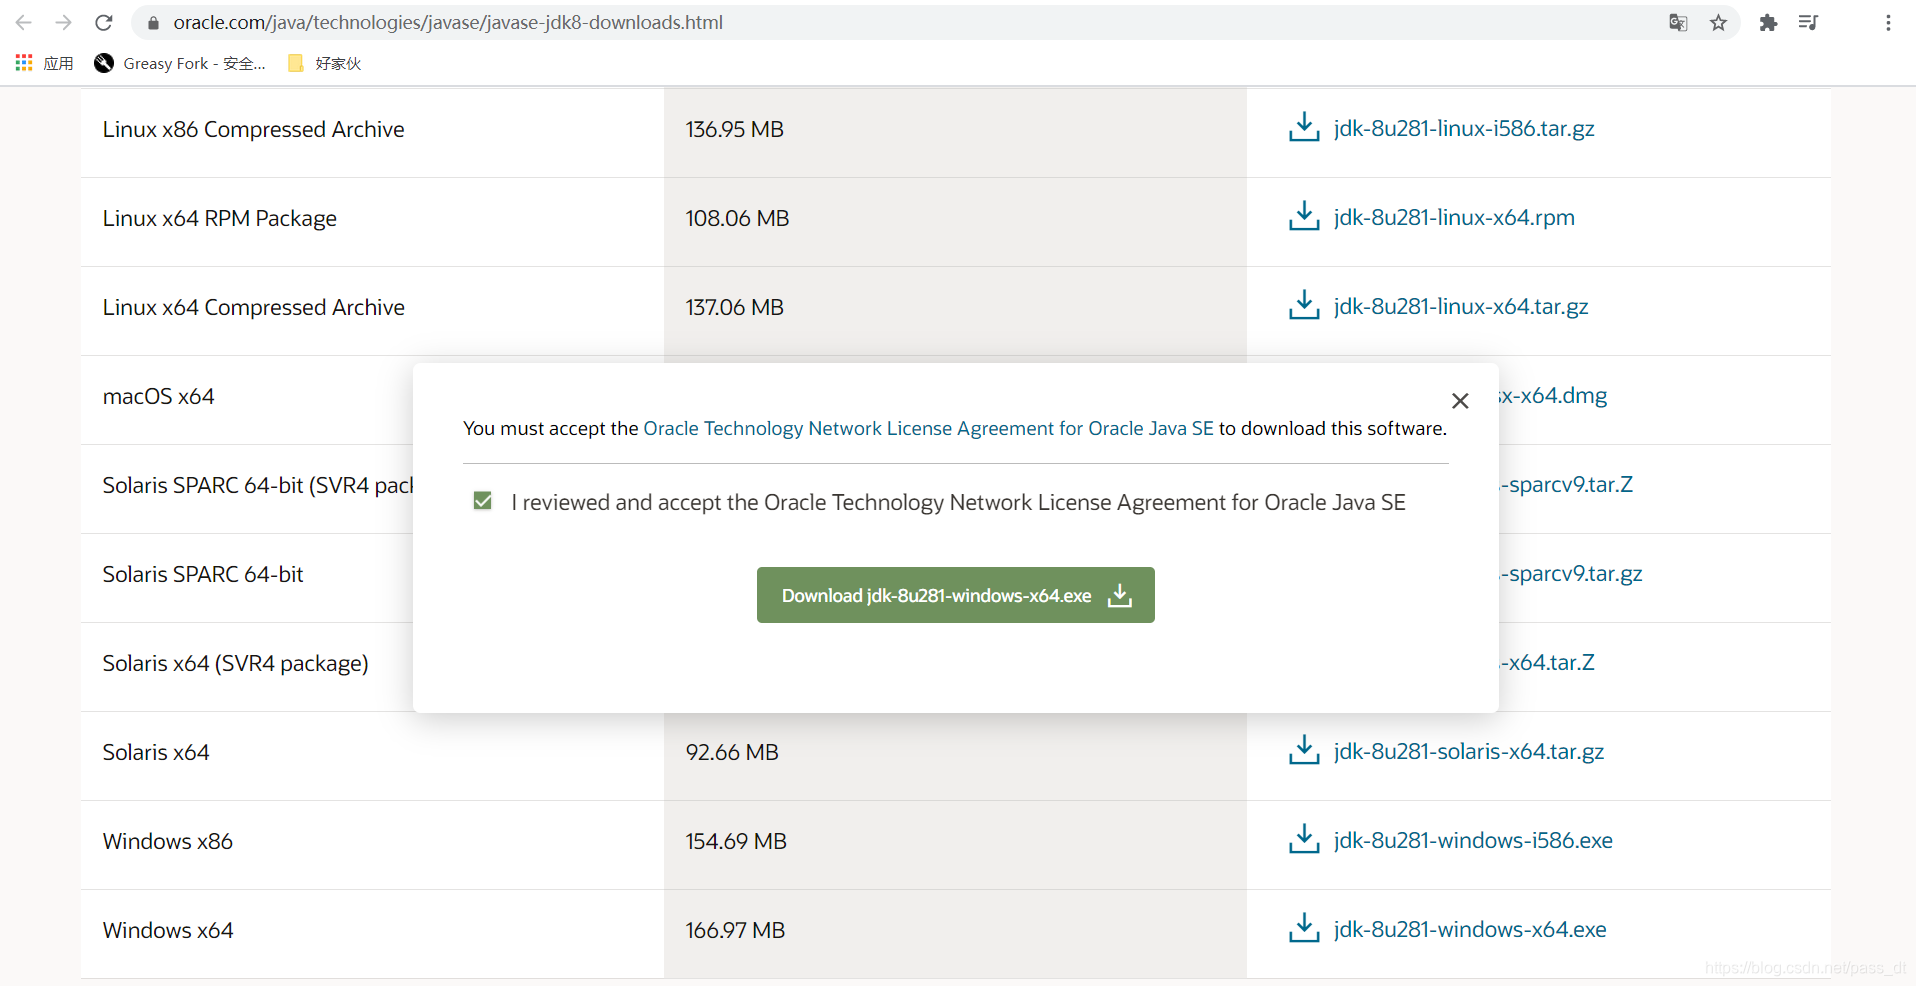The width and height of the screenshot is (1916, 986).
Task: Open jdk-8u281-windows-x64.exe table link
Action: [1470, 929]
